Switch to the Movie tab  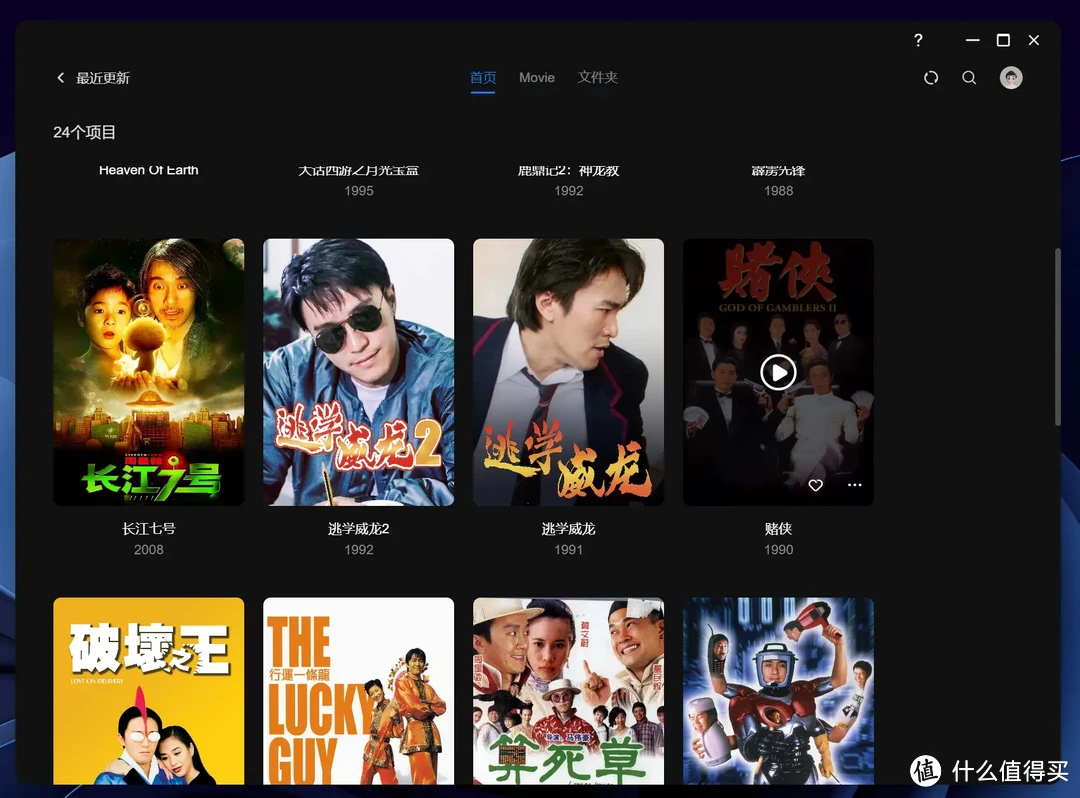tap(537, 78)
